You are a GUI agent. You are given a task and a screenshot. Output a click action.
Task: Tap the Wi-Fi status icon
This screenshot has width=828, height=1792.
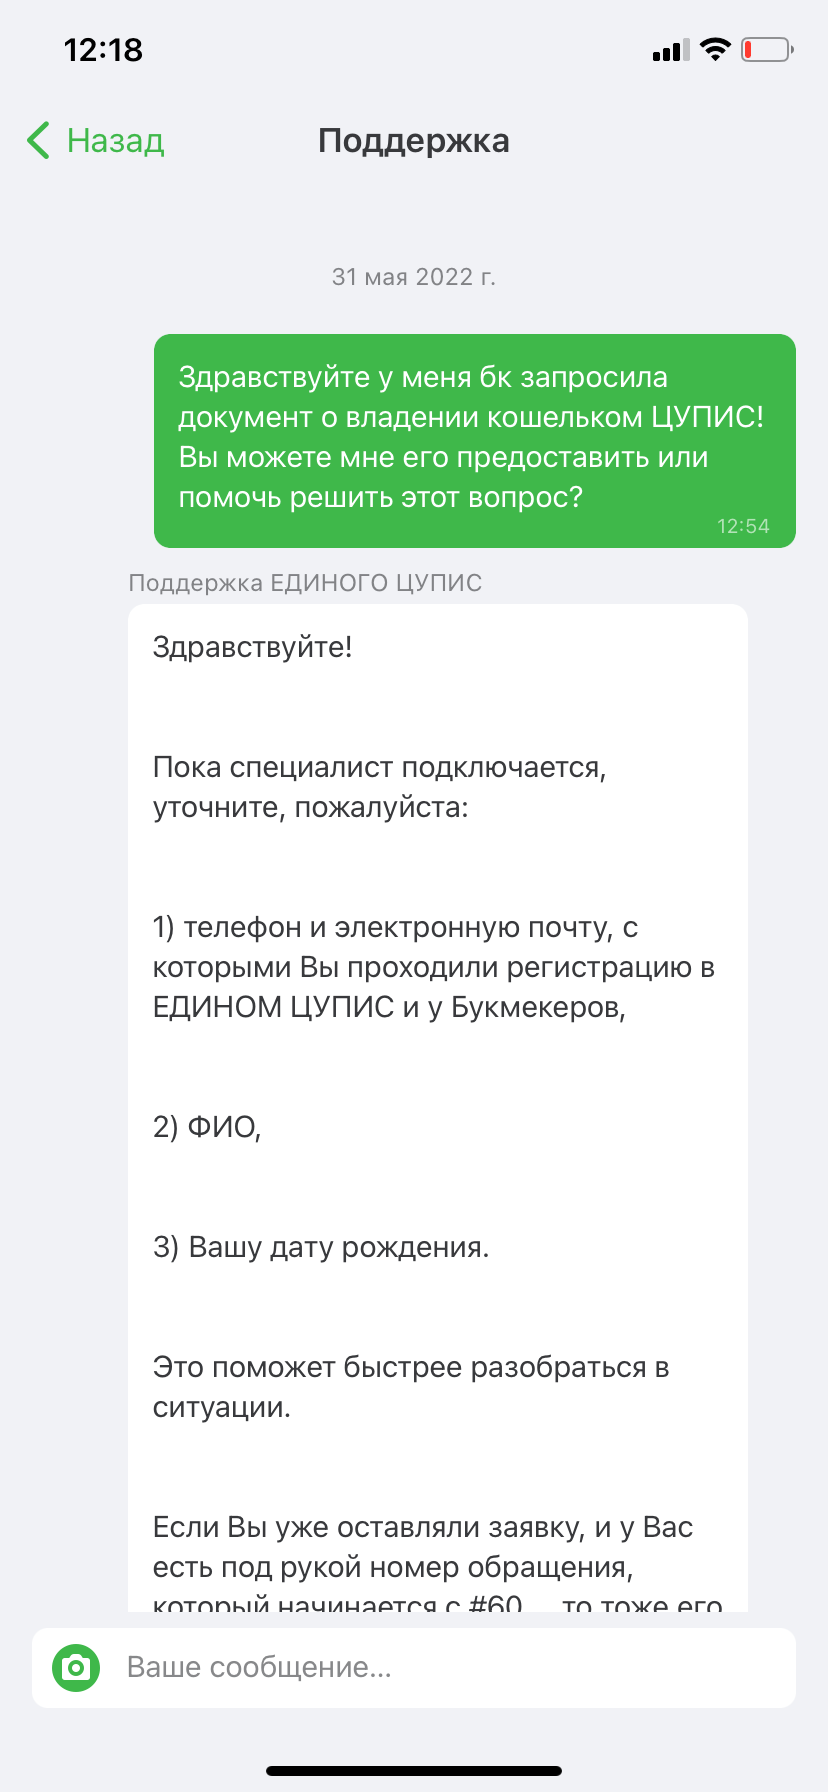[x=715, y=49]
